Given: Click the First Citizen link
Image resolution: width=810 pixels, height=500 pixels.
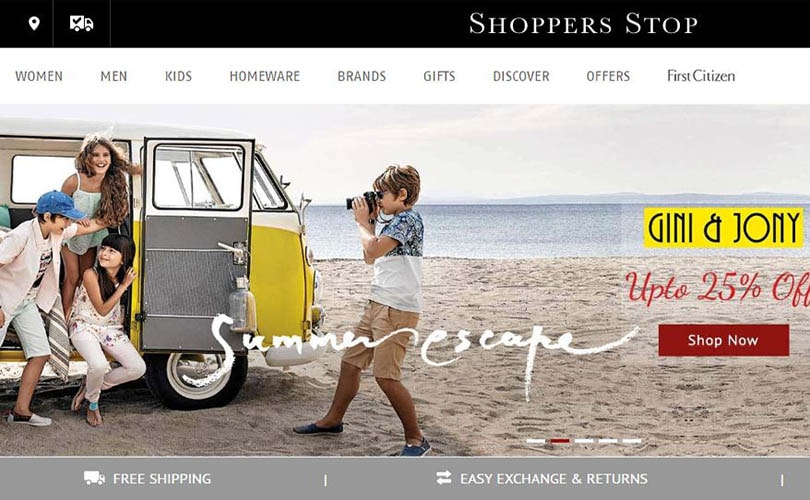Looking at the screenshot, I should [x=701, y=76].
